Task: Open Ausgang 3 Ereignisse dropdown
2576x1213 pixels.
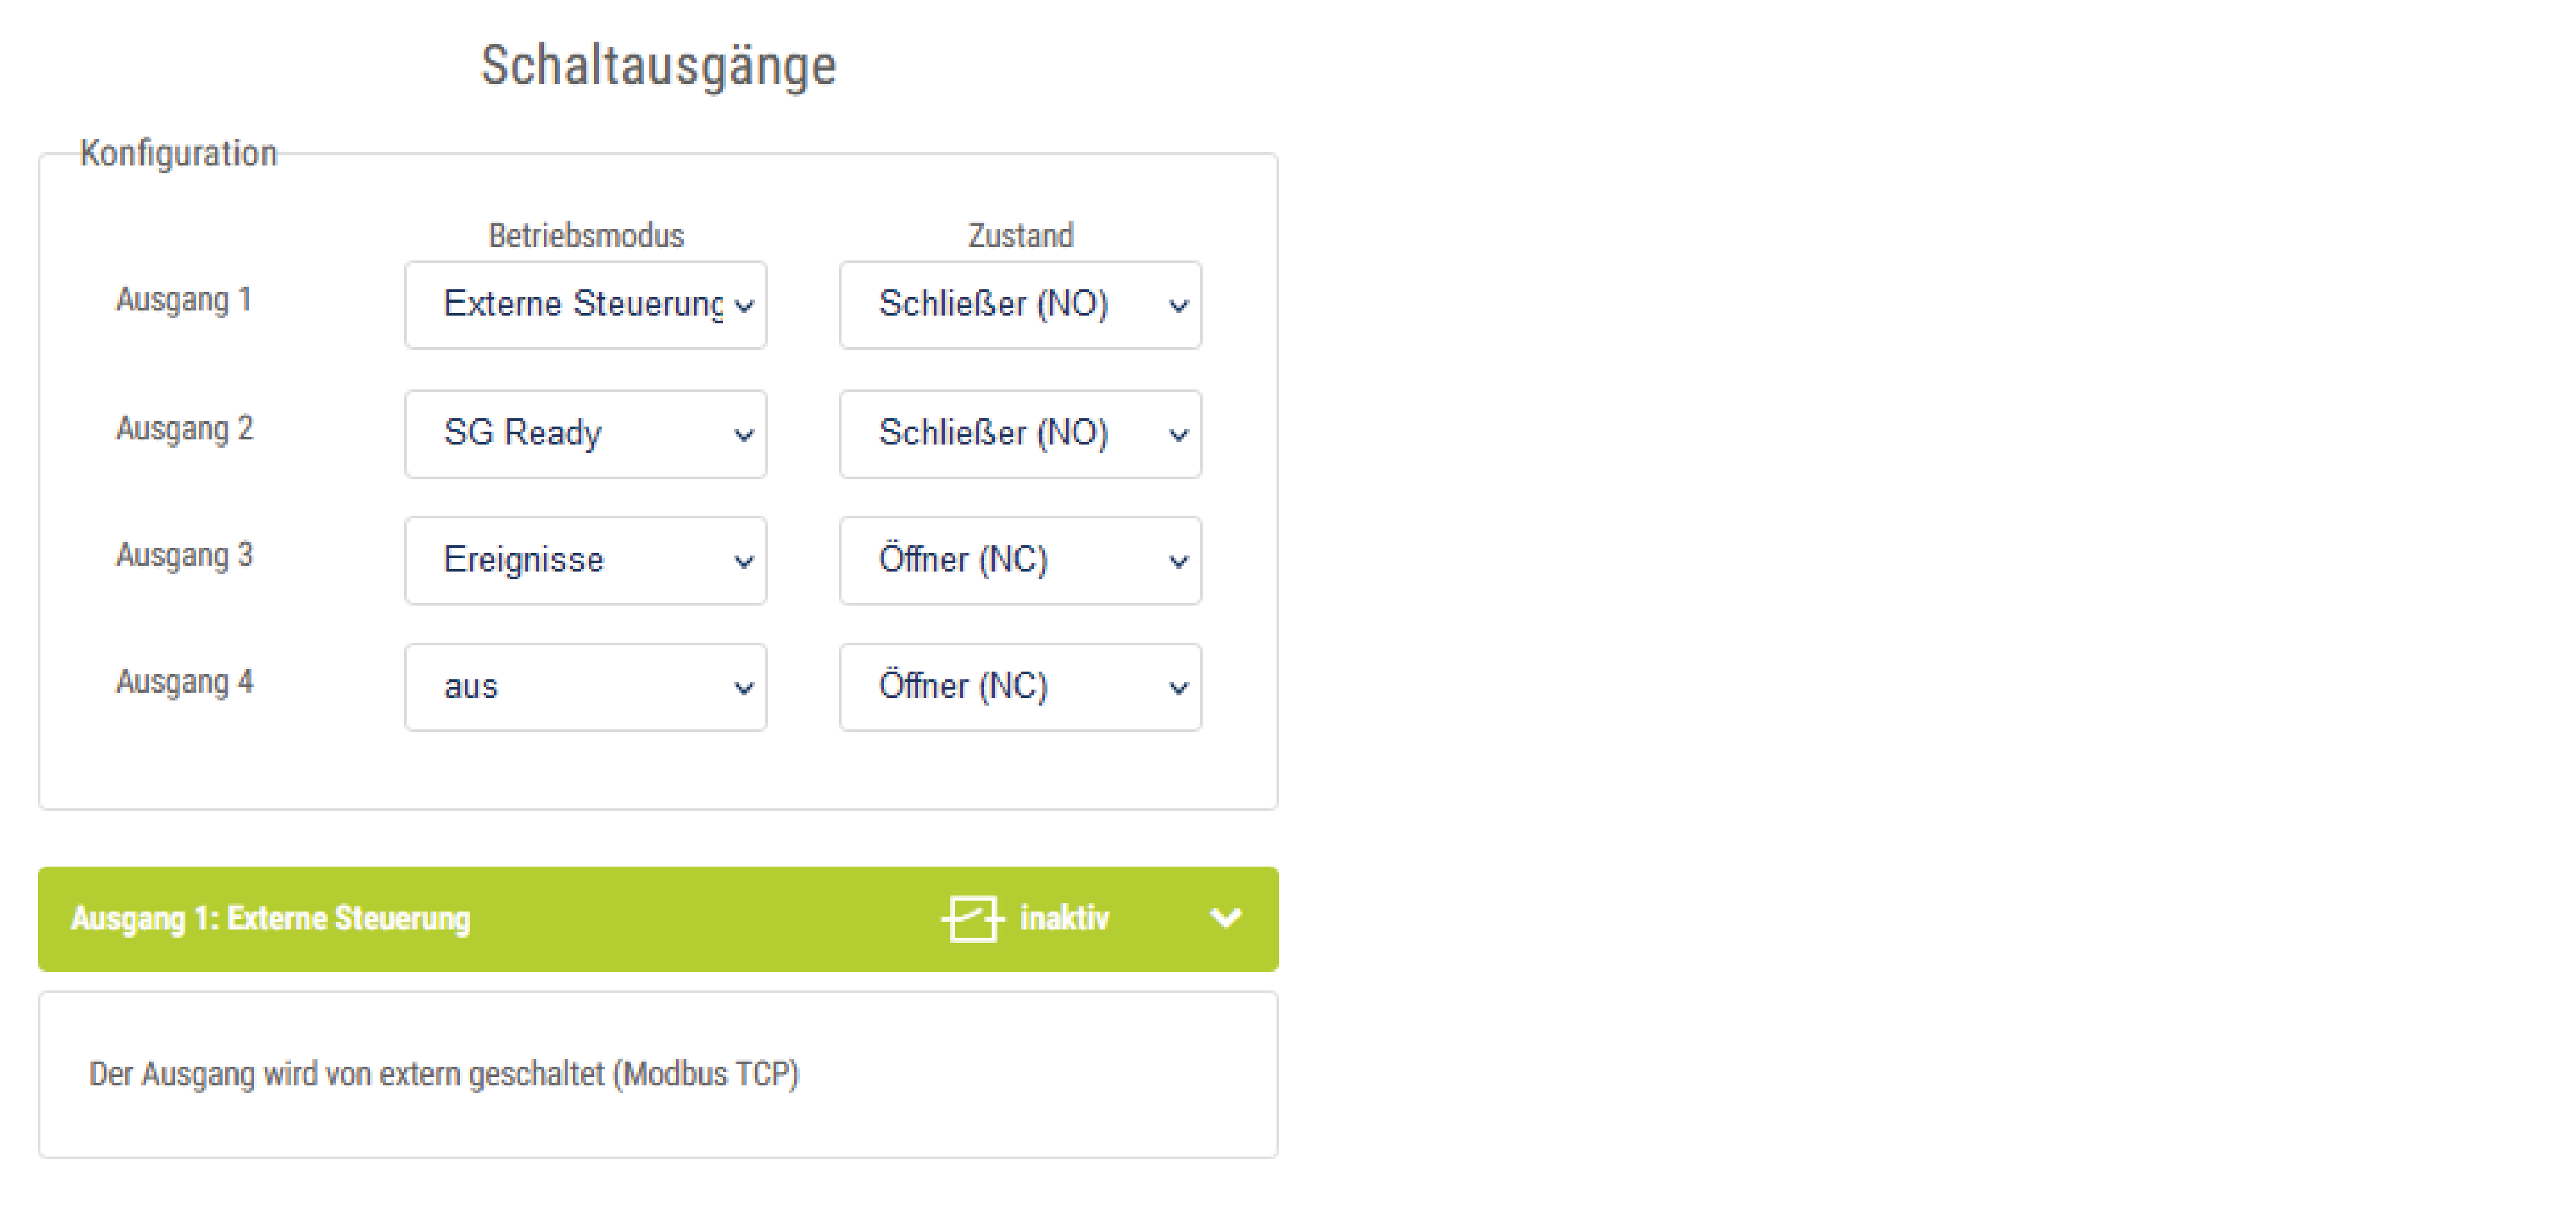Action: point(585,560)
